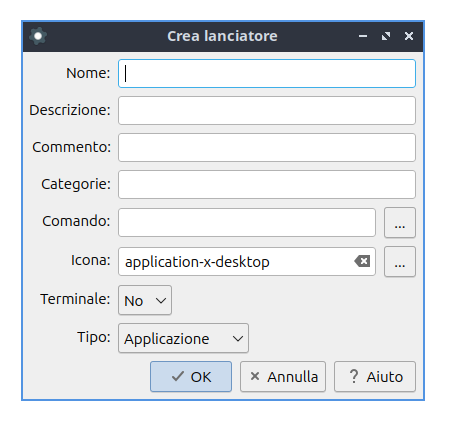Maximize the Crea lanciatore dialog

click(386, 36)
